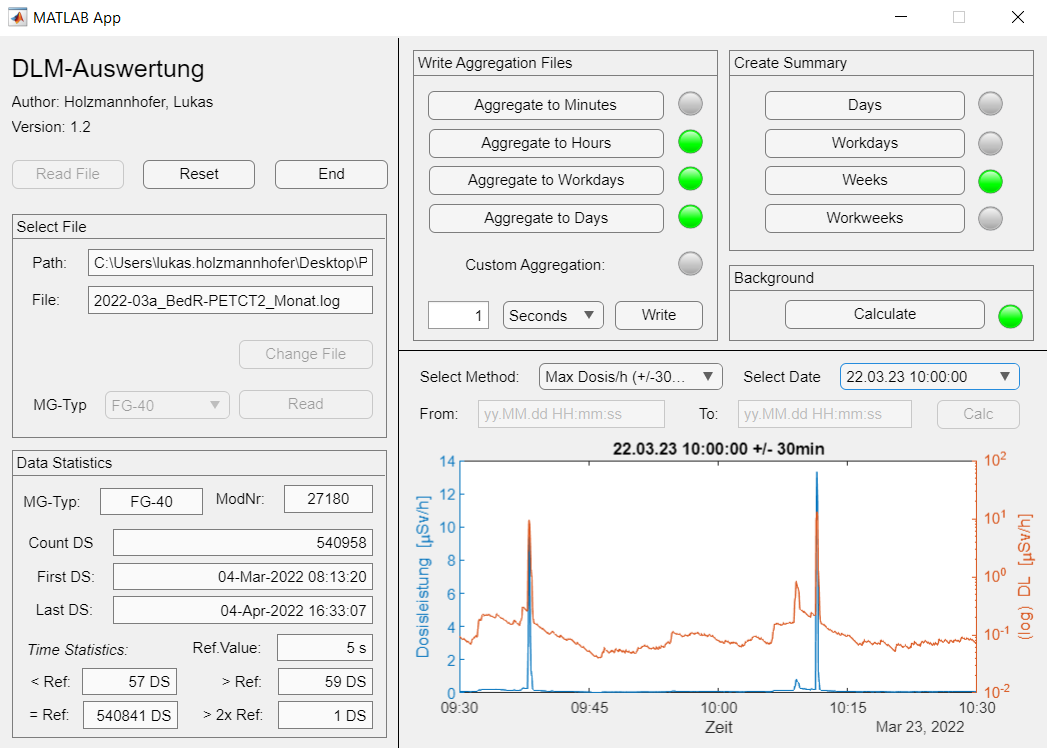Open the disabled MG-Typ FG-40 dropdown
The width and height of the screenshot is (1047, 748).
pos(167,405)
